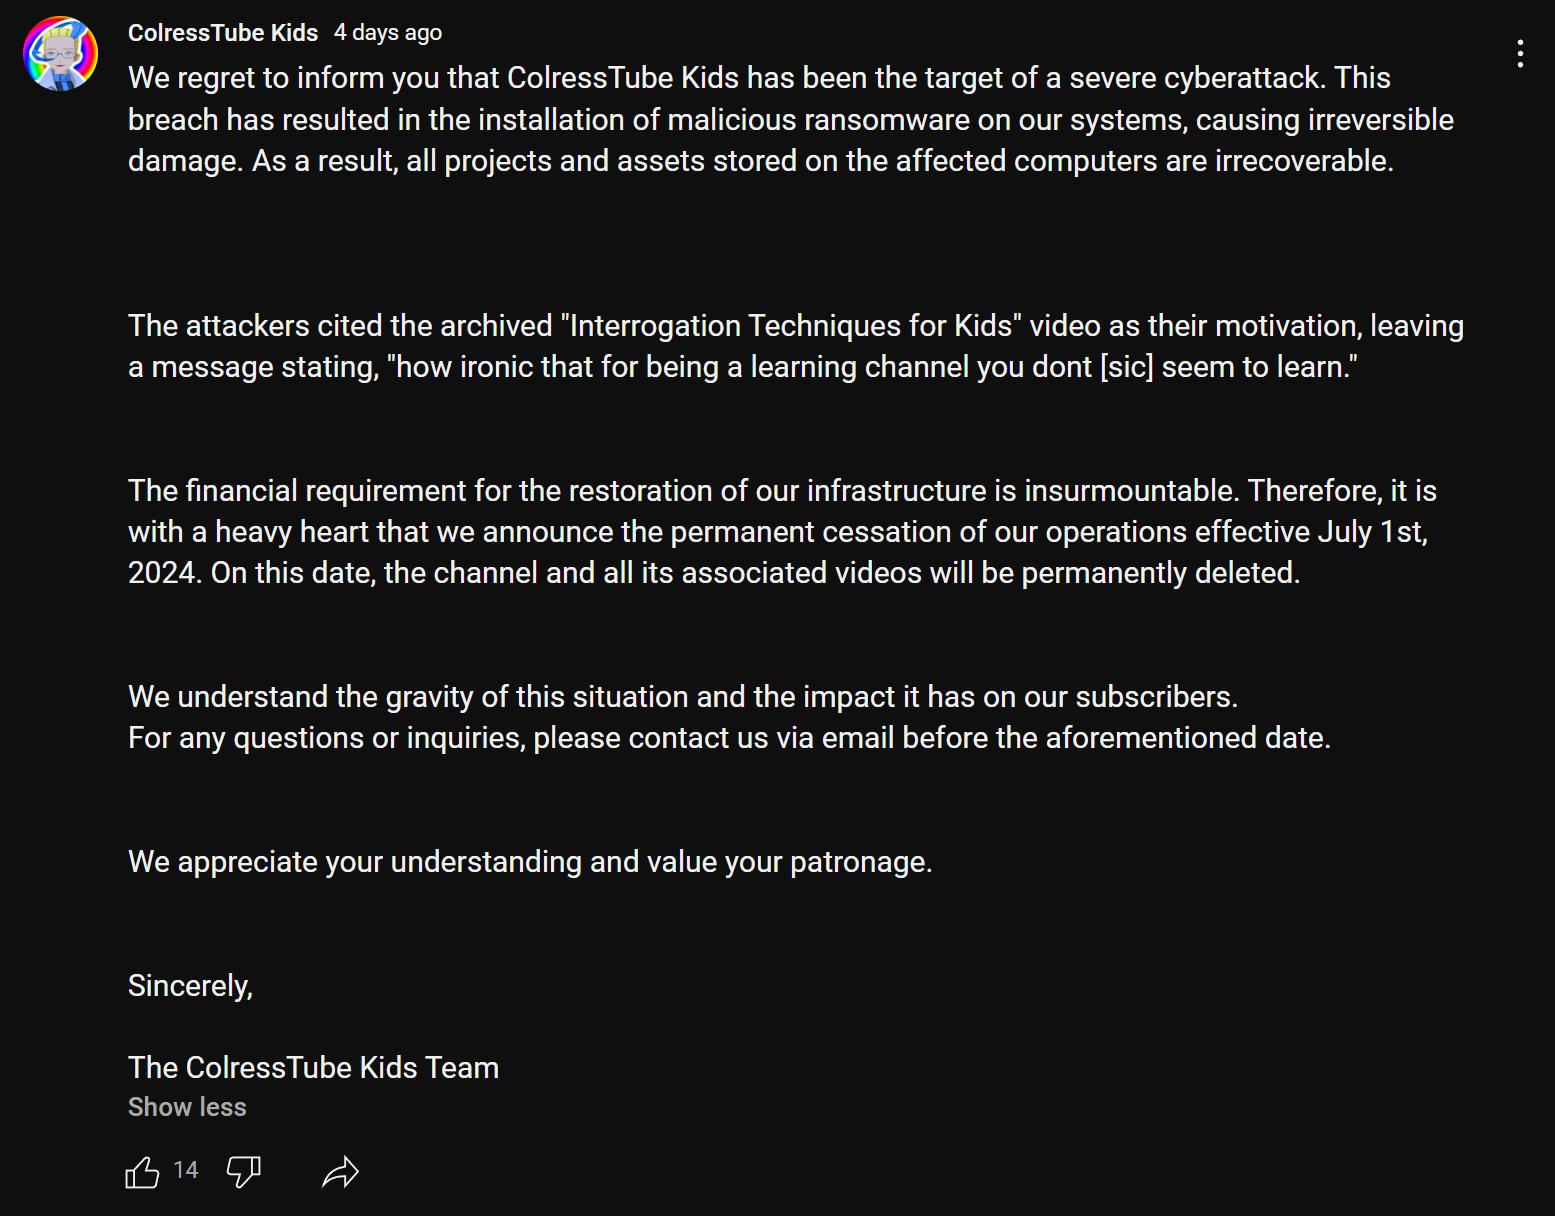Open the three-dot post options menu
1555x1216 pixels.
(1520, 54)
